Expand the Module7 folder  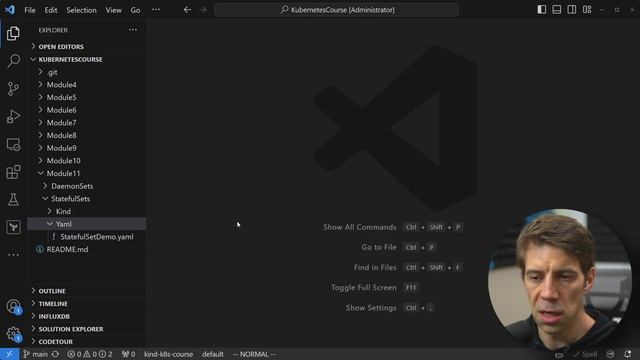tap(87, 123)
